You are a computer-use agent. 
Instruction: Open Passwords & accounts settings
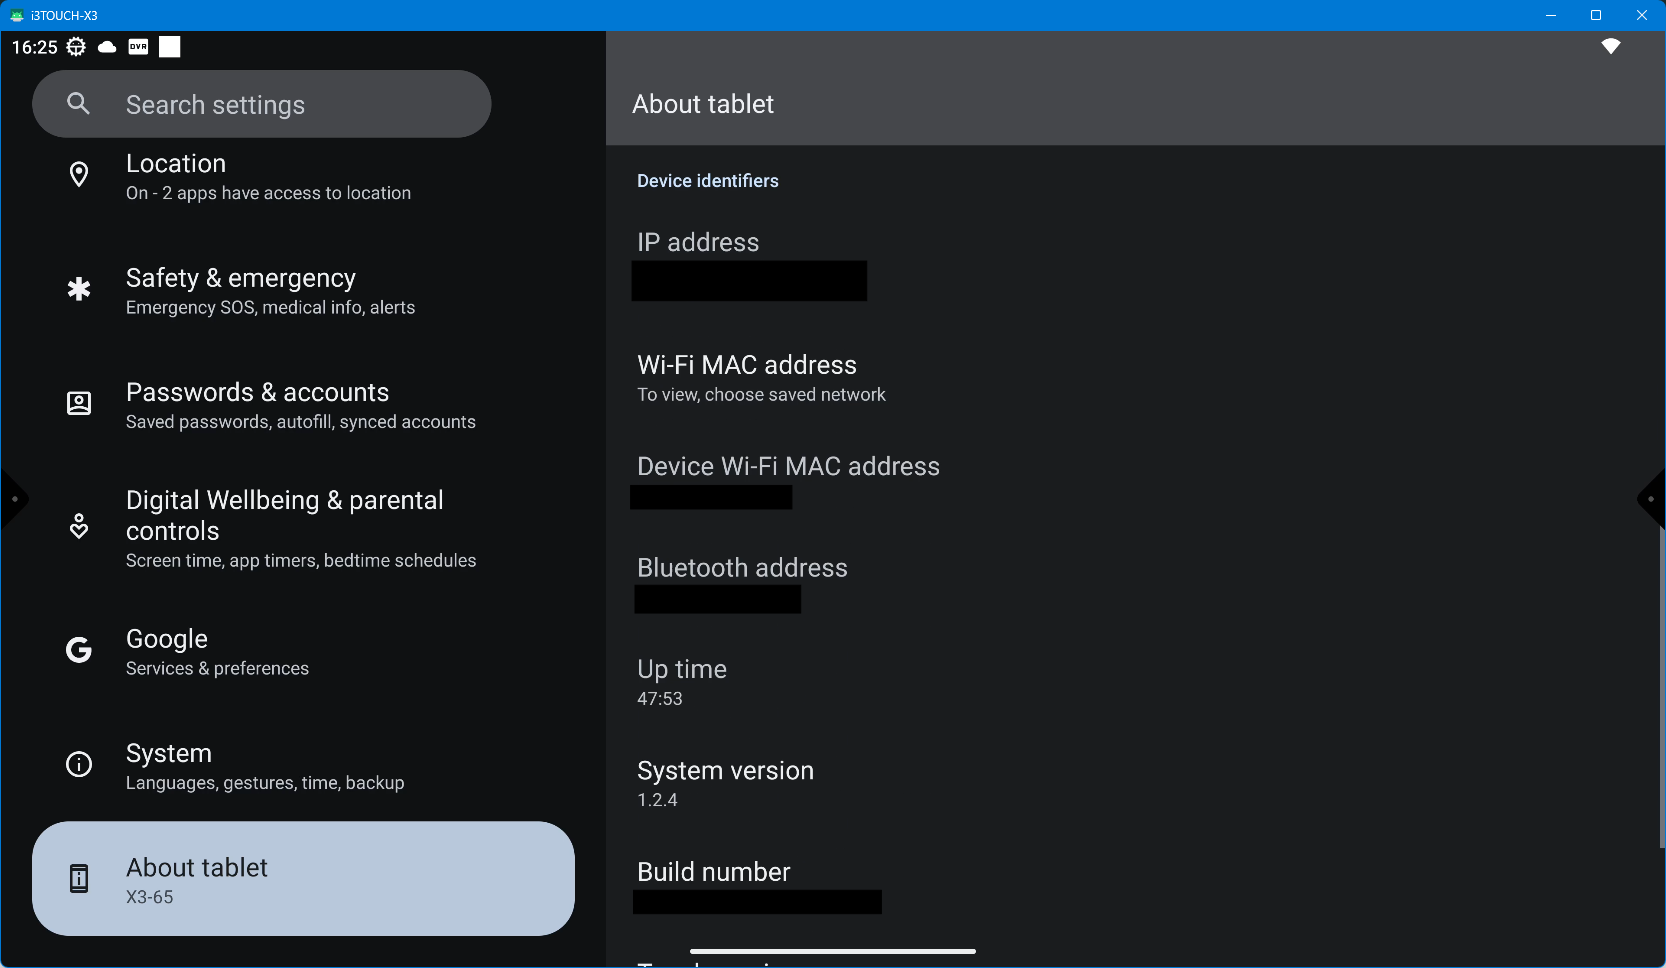(300, 405)
